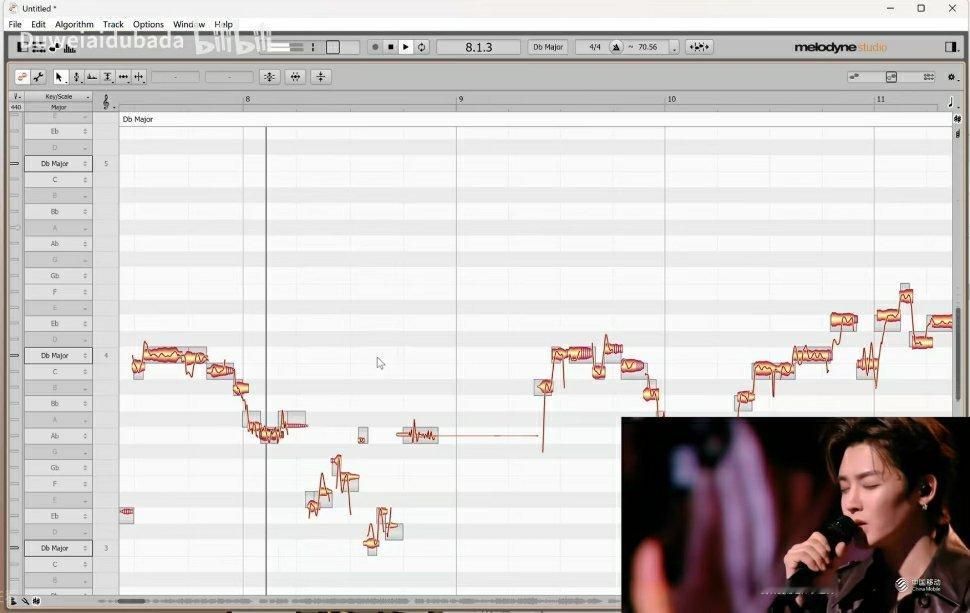Click the 8.1.3 position display

click(x=479, y=47)
